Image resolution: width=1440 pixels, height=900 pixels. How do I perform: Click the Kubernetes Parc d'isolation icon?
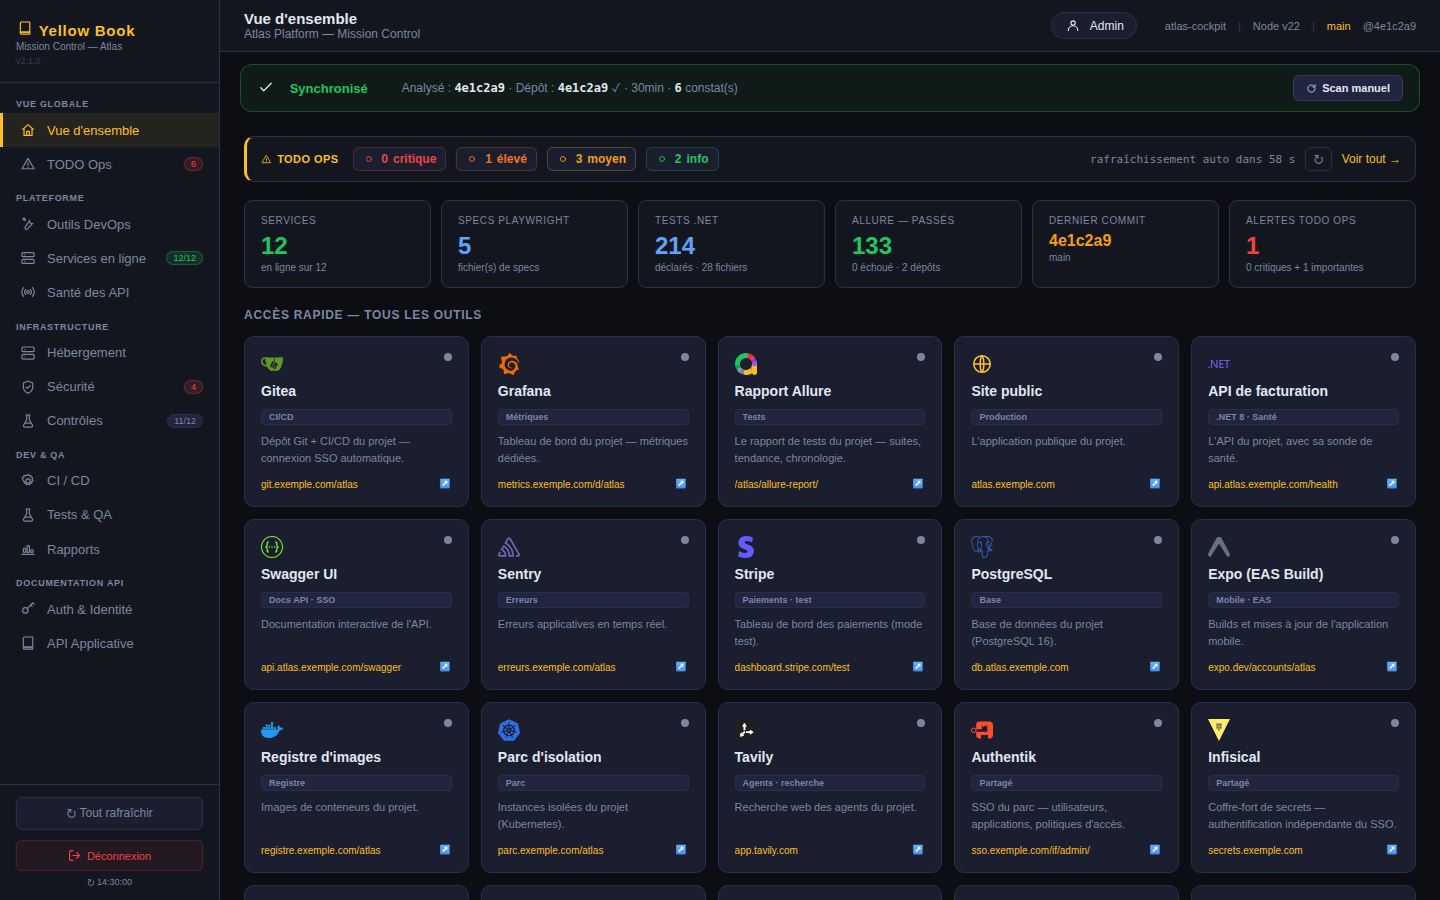point(509,730)
